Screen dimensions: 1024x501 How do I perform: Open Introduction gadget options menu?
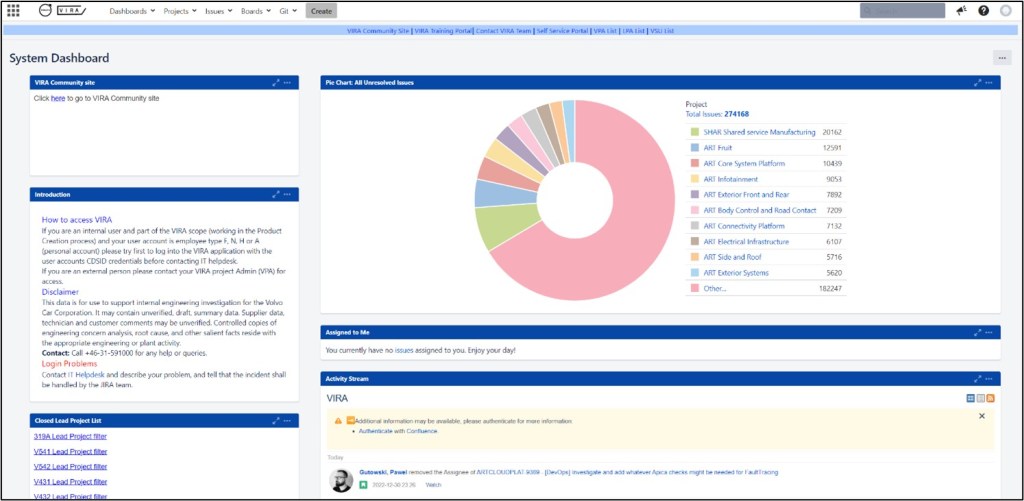(x=287, y=195)
